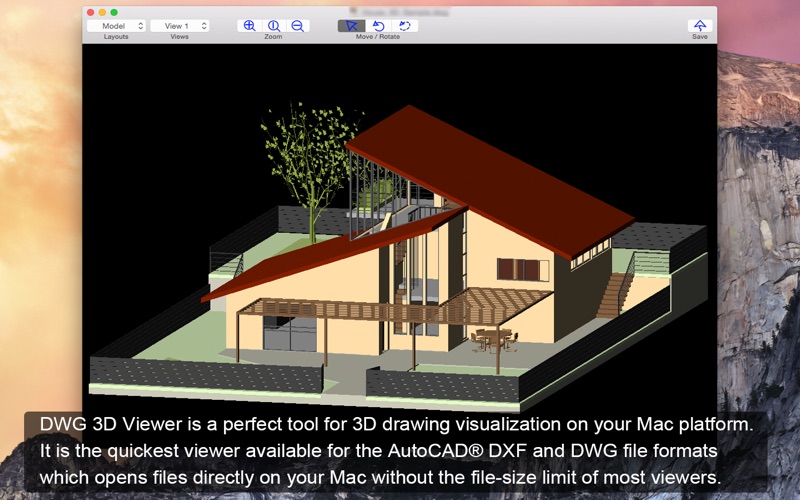Select the dashed Rotate arrow tool
800x500 pixels.
coord(405,26)
